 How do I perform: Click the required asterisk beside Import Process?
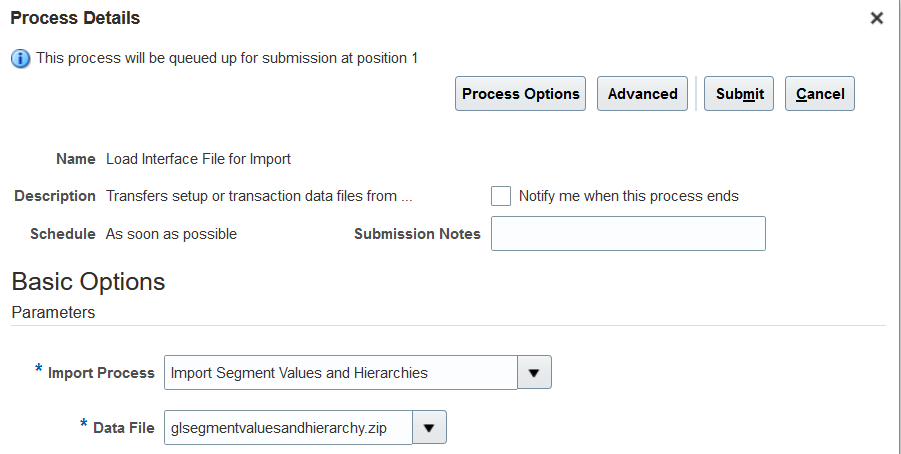(x=38, y=368)
